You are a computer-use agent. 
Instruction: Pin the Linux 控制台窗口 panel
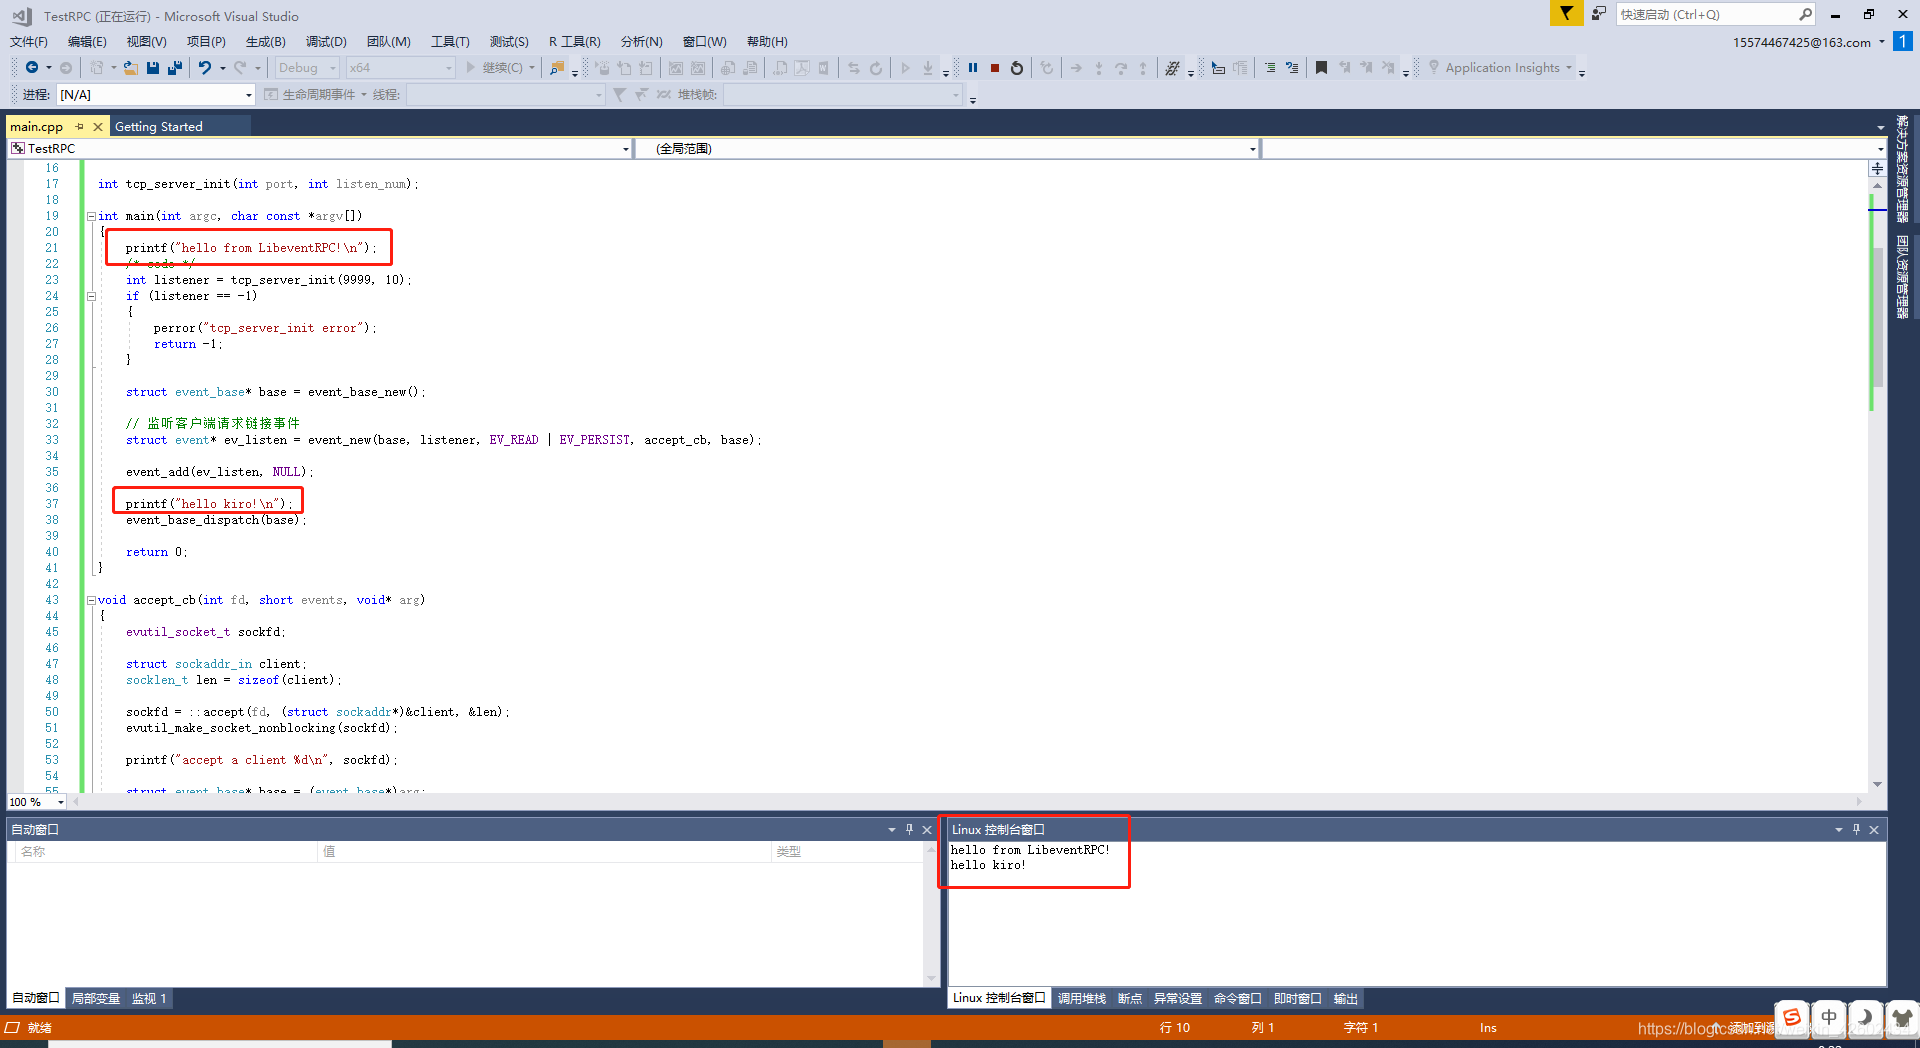(1856, 829)
